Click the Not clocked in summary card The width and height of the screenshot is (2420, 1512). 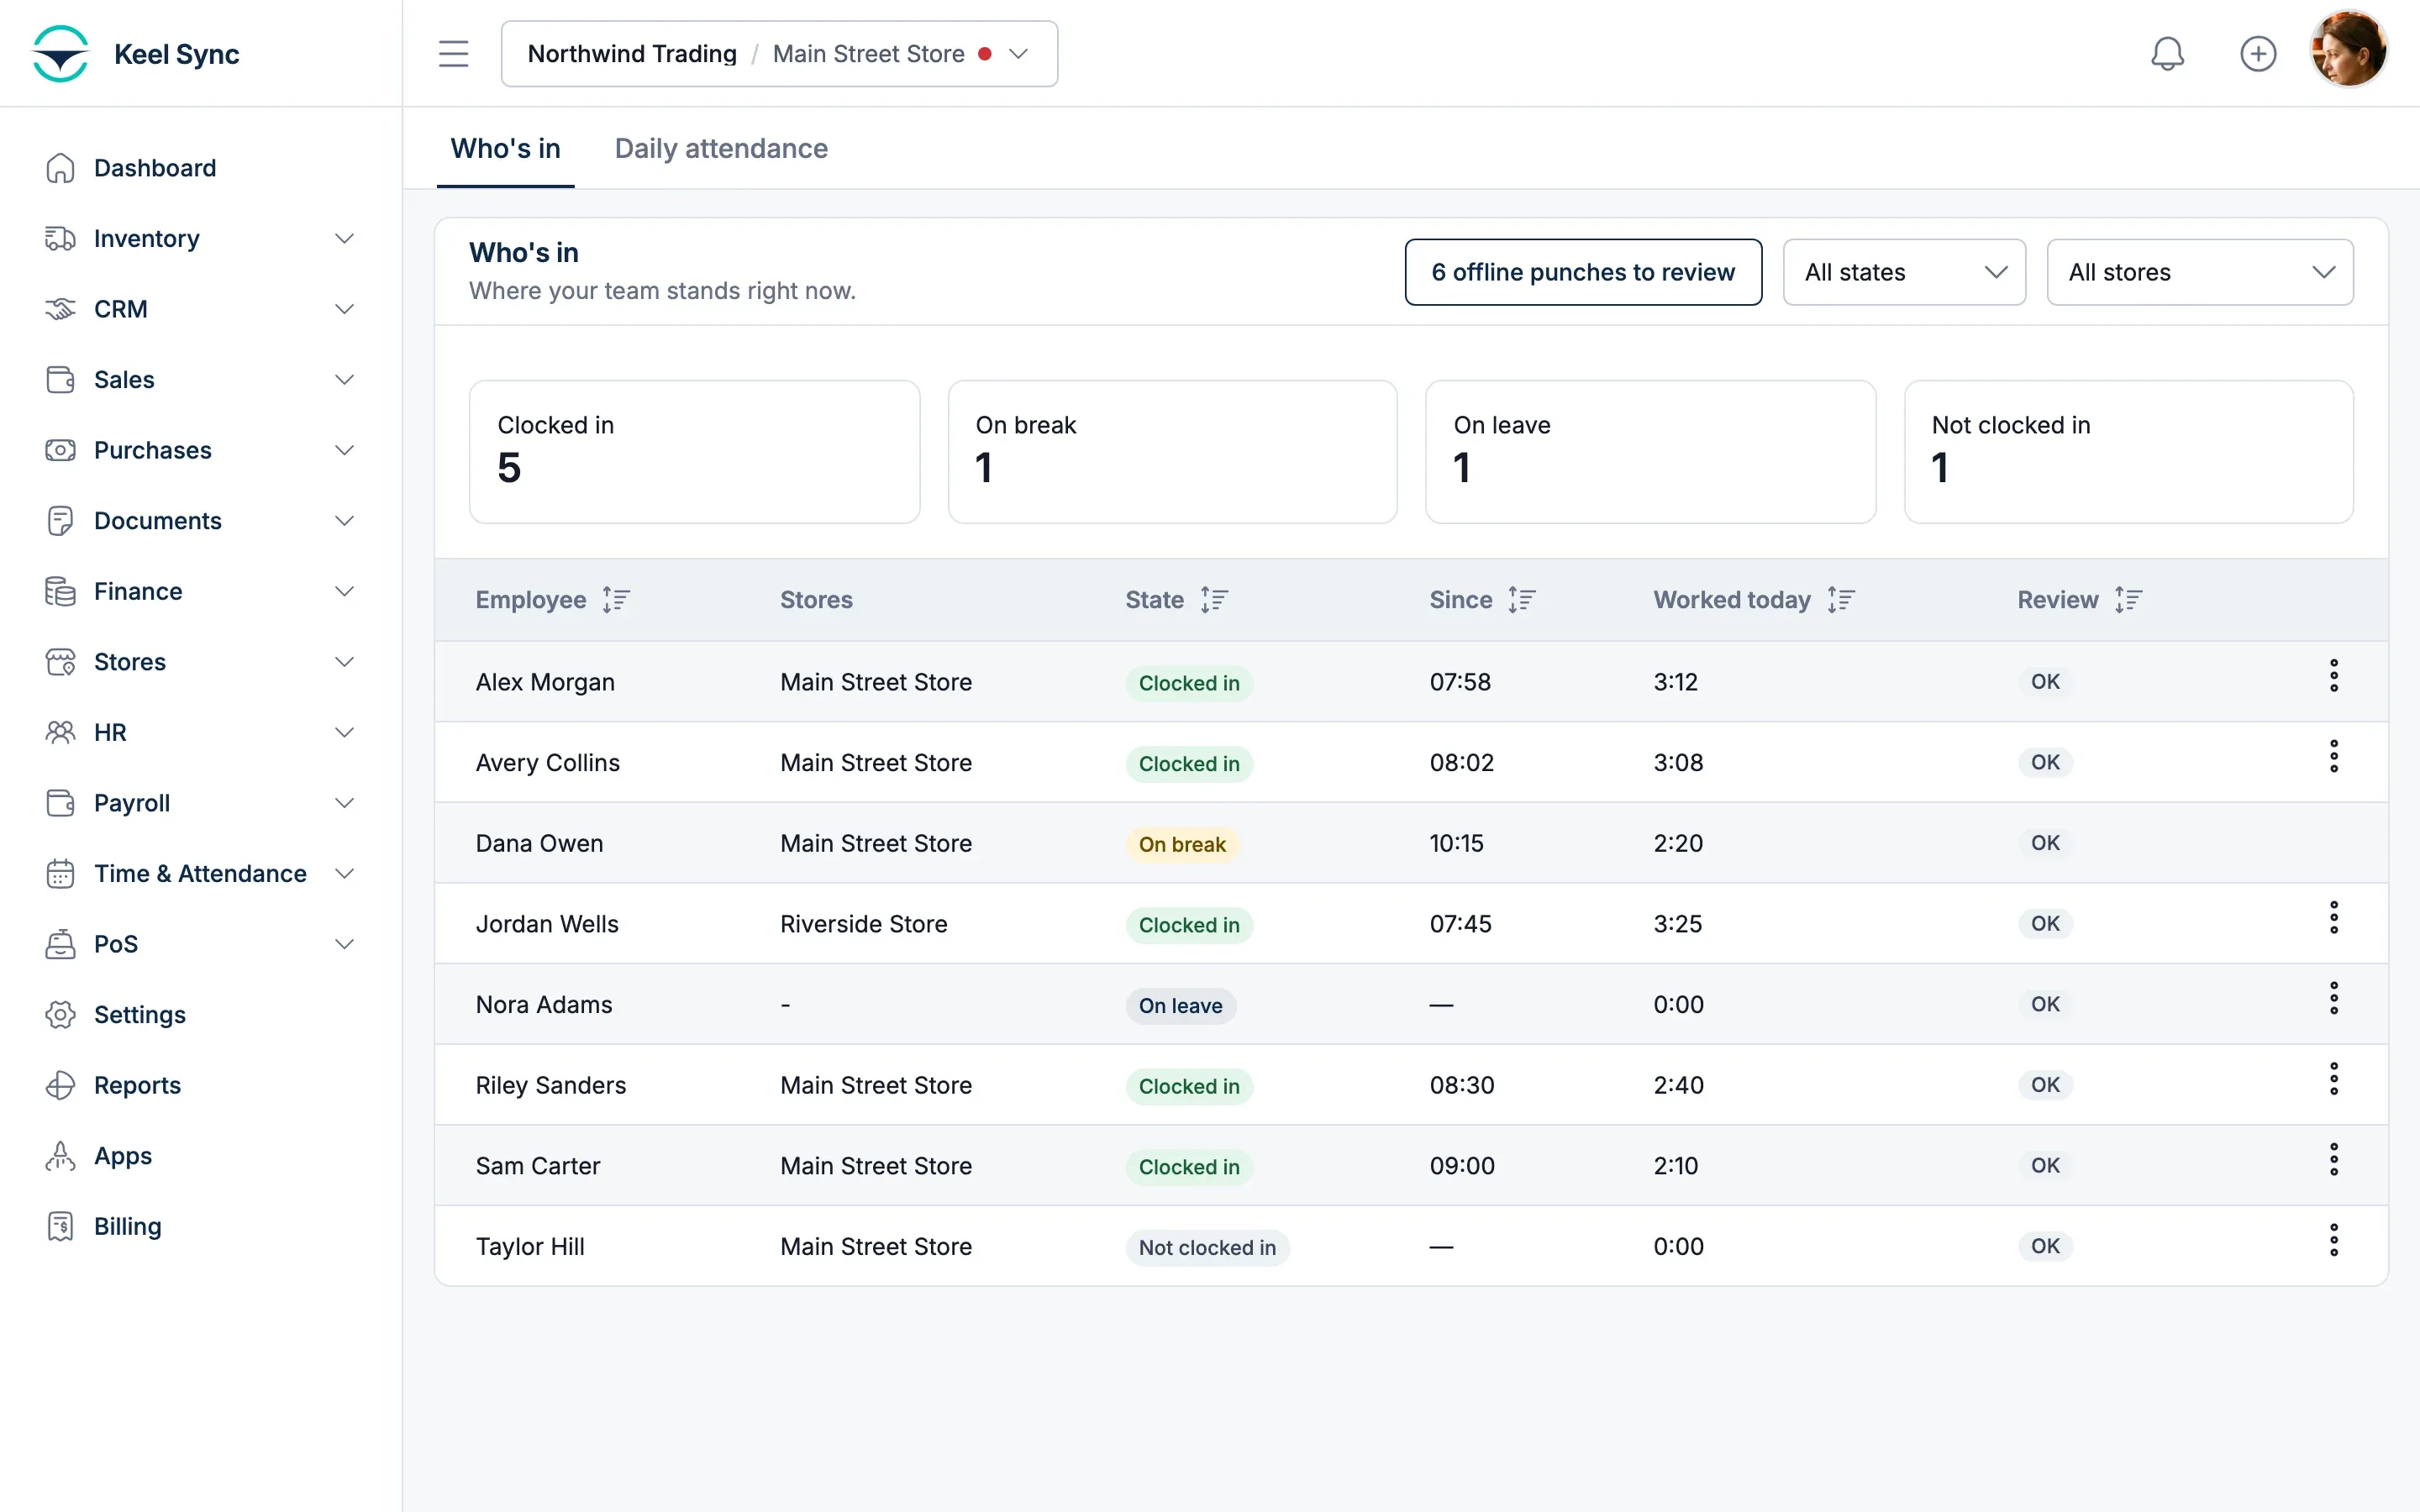click(2128, 452)
